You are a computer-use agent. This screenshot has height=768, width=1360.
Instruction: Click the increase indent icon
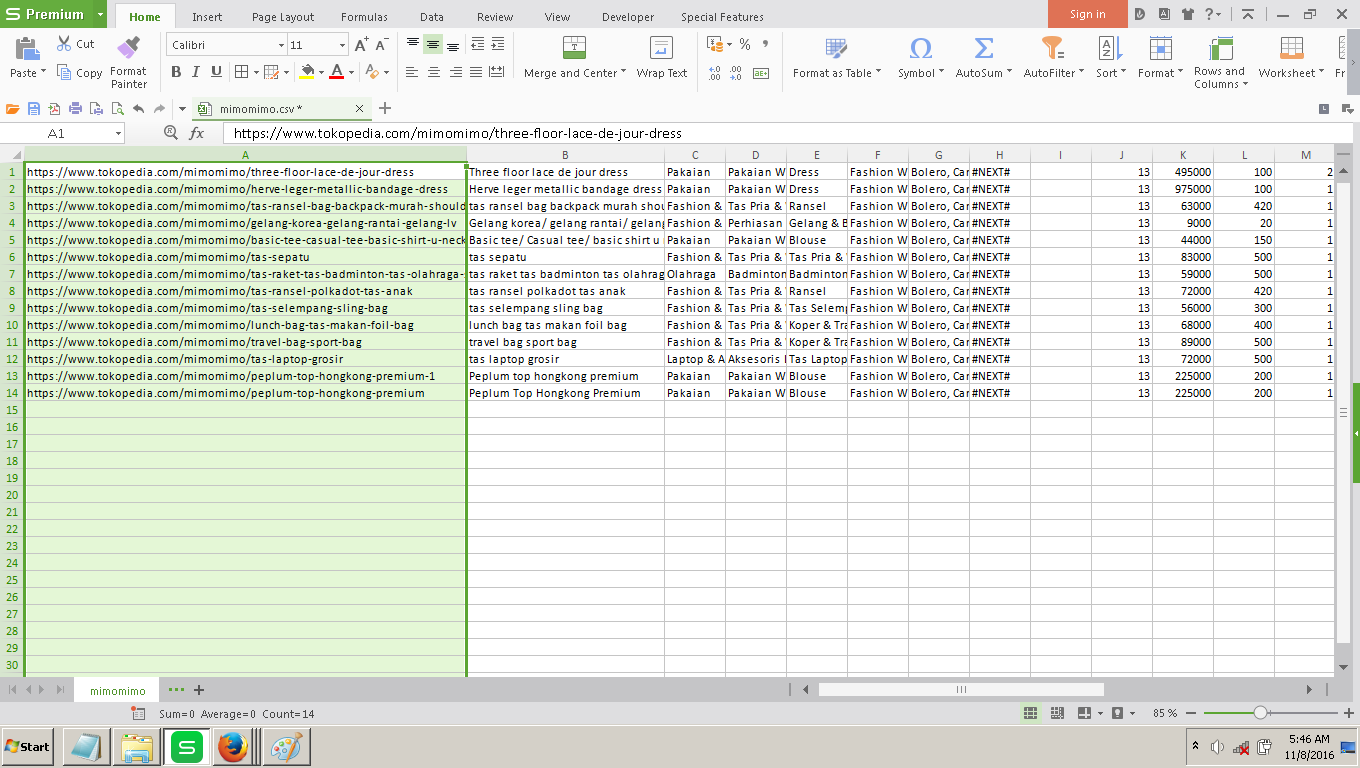(498, 45)
